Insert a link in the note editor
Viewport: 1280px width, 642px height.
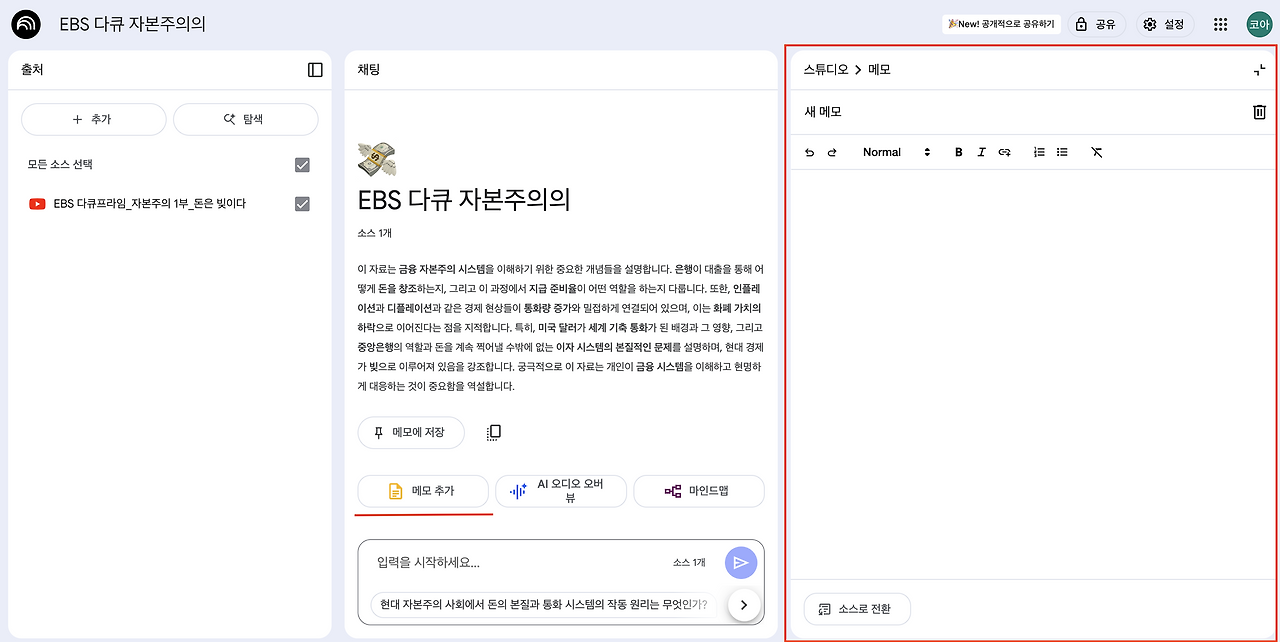pos(1004,152)
